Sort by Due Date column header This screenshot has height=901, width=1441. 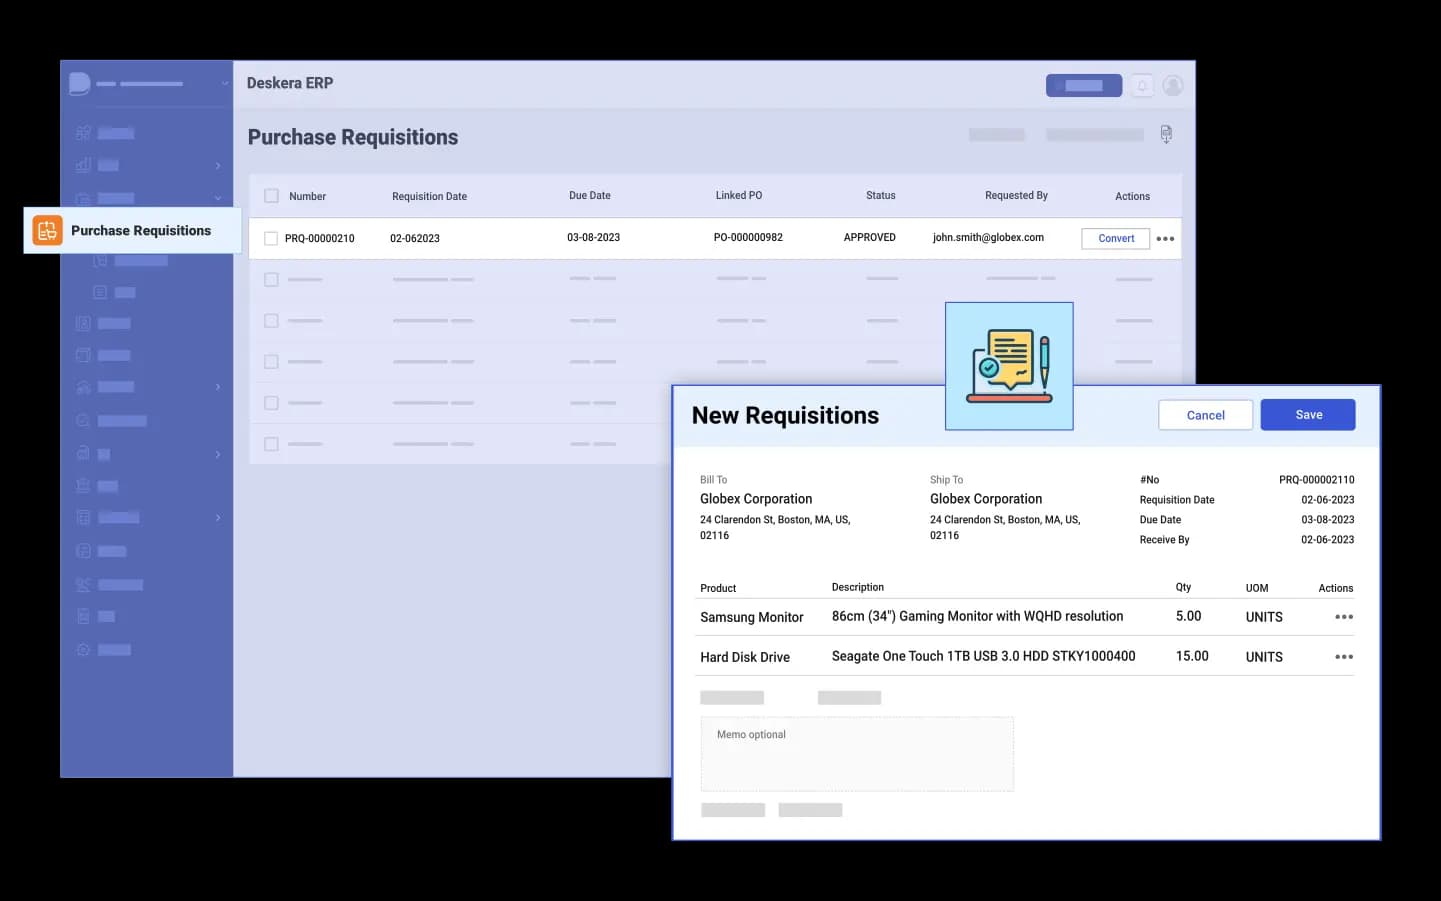[x=589, y=196]
